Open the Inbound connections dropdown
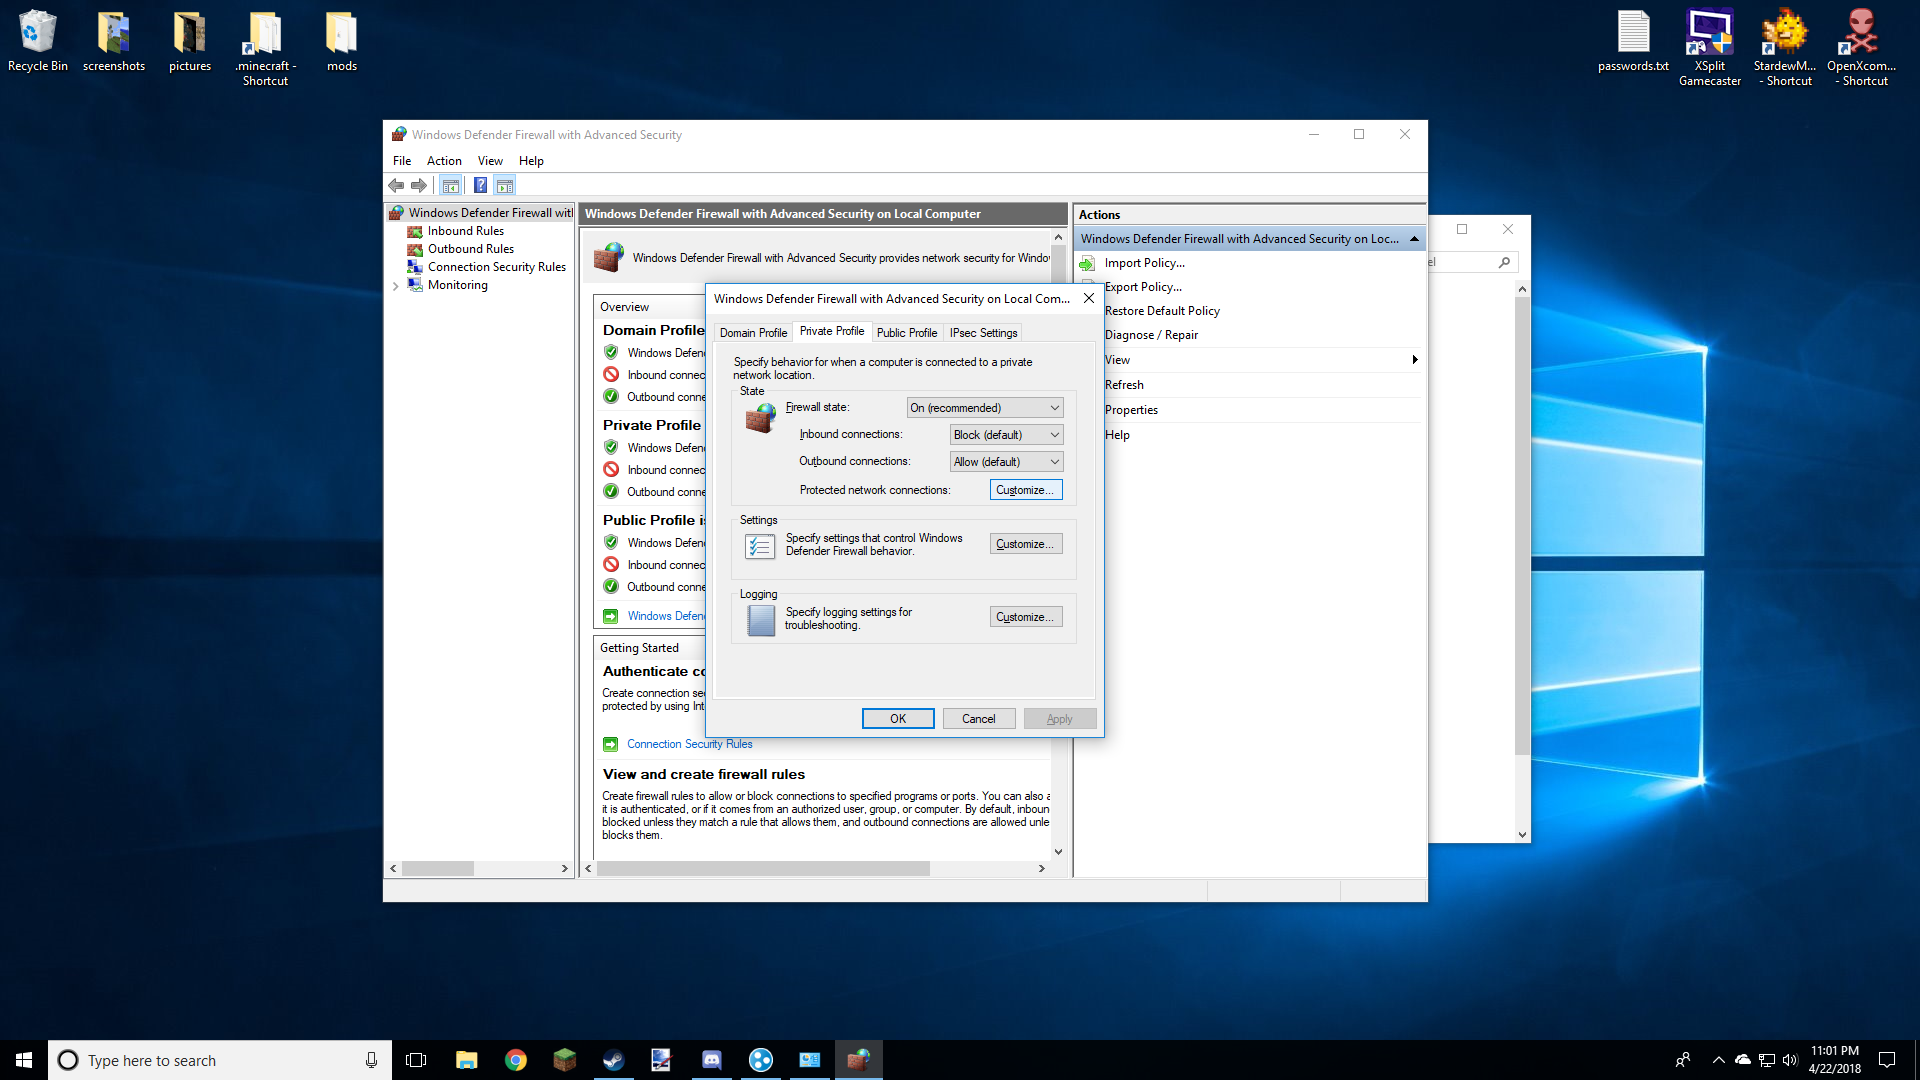This screenshot has width=1920, height=1080. 1005,435
